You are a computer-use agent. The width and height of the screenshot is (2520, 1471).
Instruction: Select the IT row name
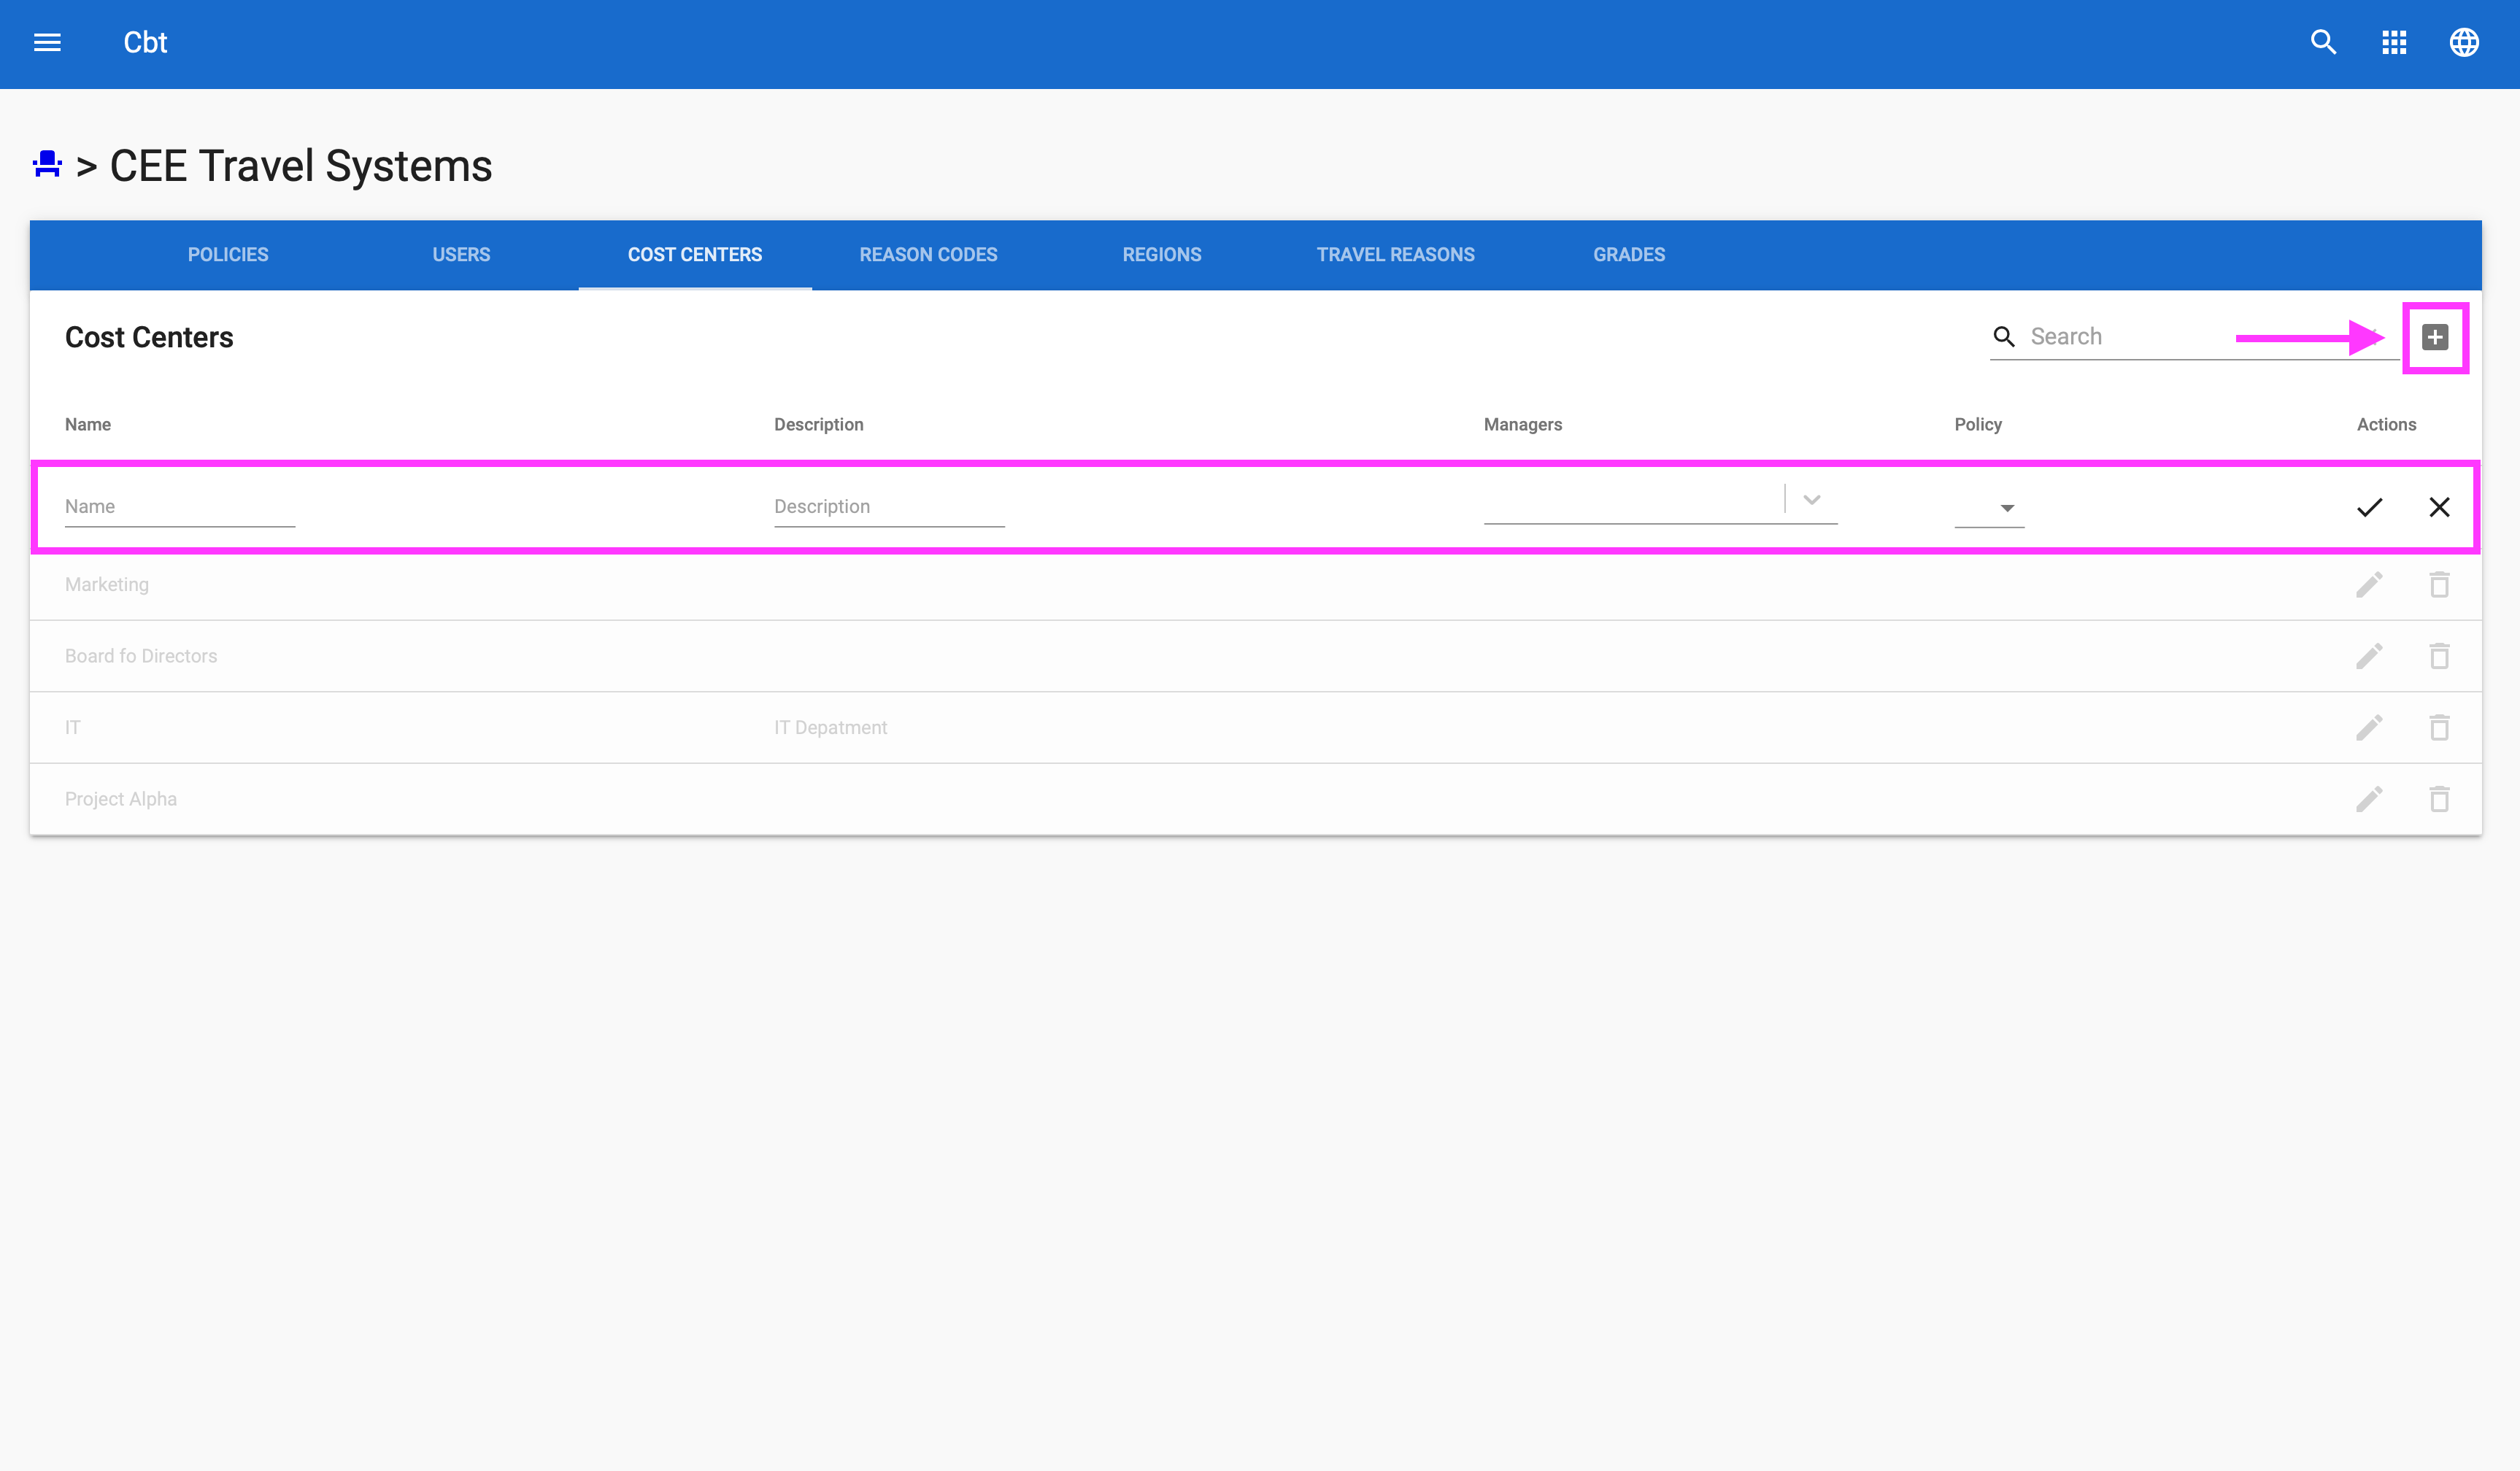(72, 728)
